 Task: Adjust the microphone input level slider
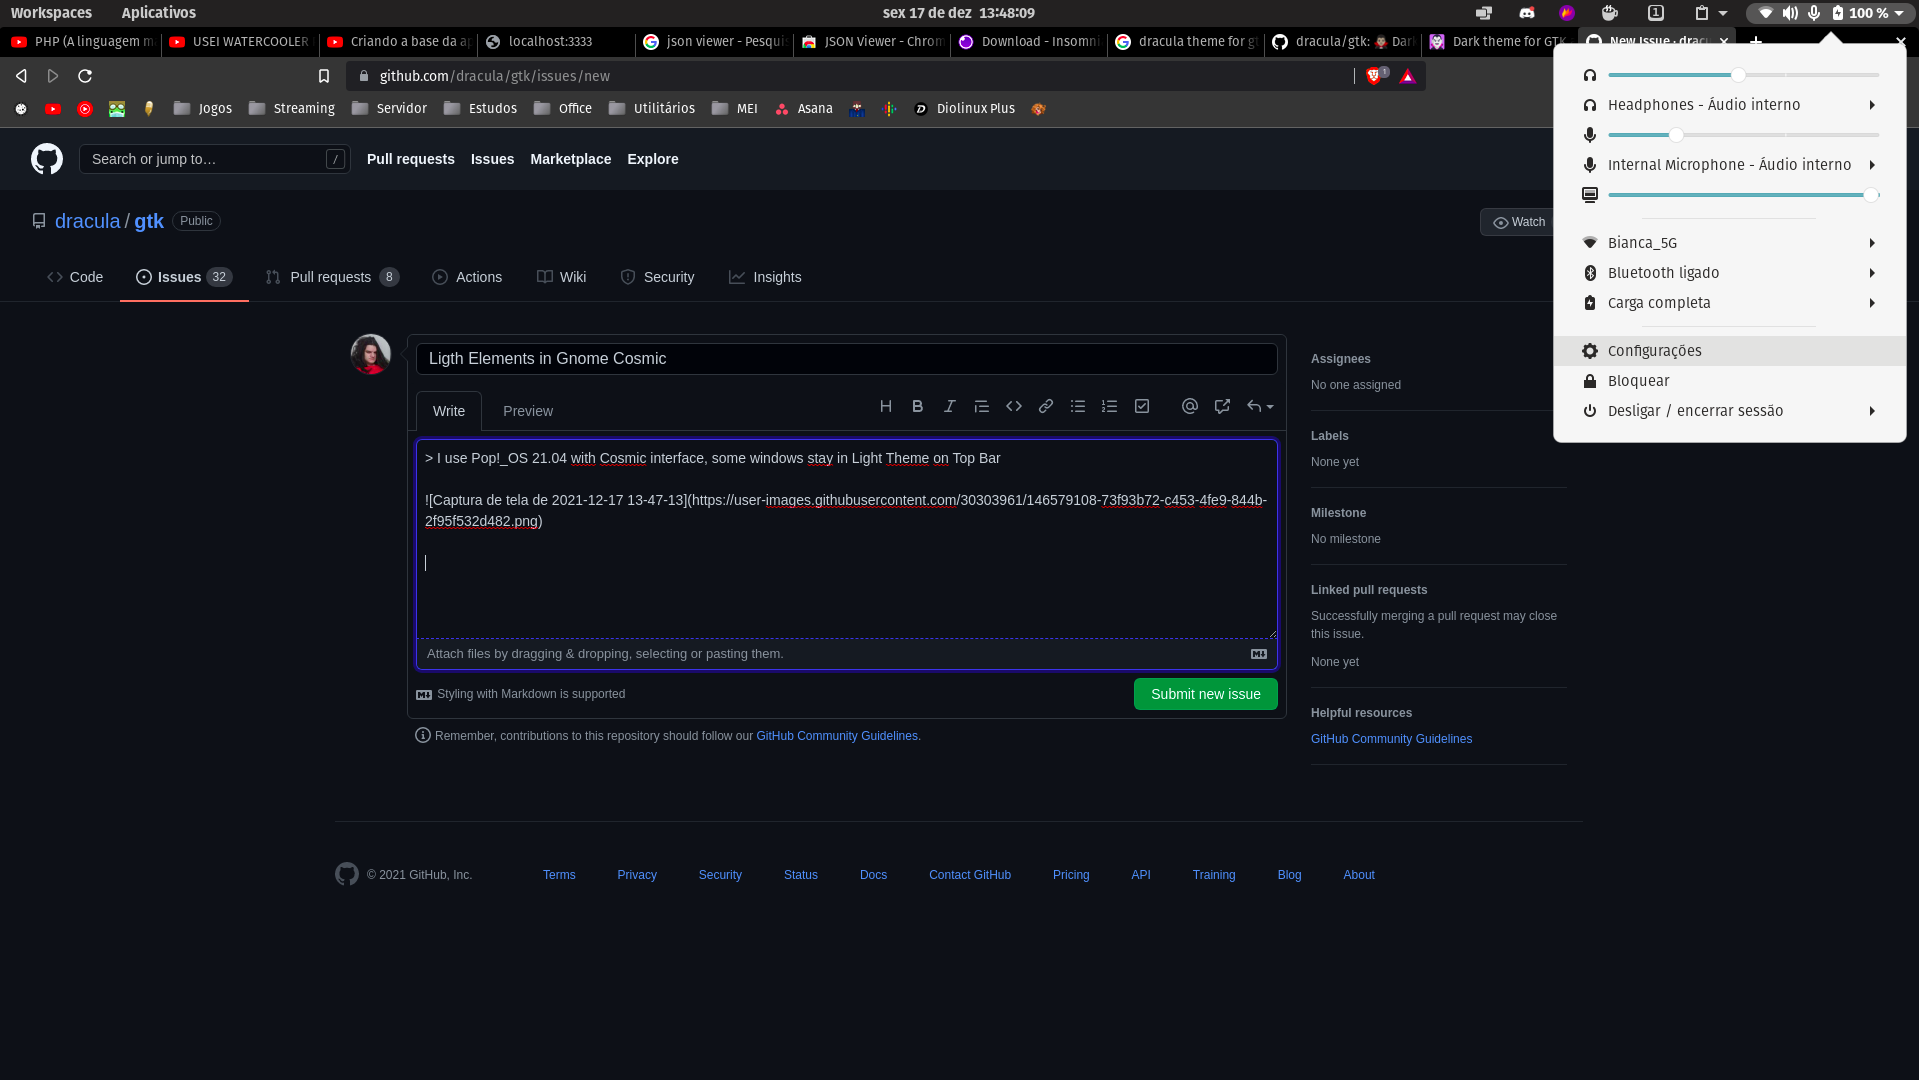pos(1743,135)
